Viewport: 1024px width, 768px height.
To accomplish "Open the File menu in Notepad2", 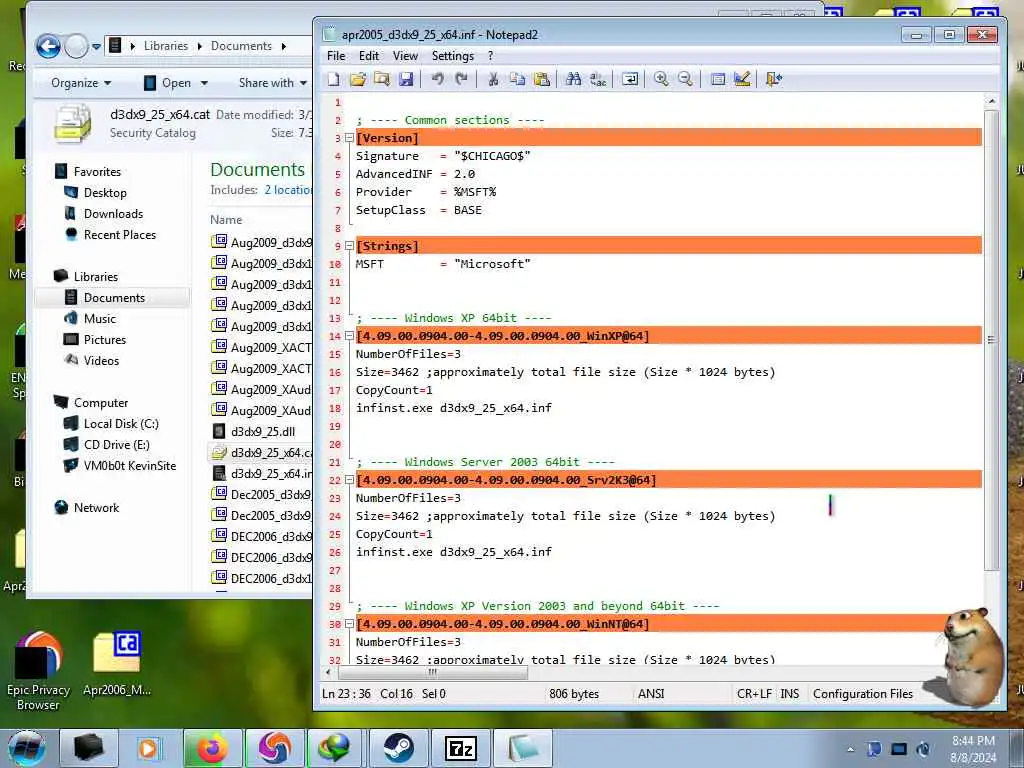I will click(336, 56).
